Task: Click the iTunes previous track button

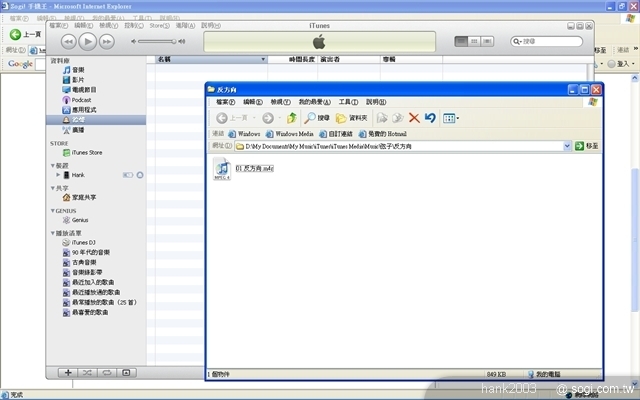Action: (68, 41)
